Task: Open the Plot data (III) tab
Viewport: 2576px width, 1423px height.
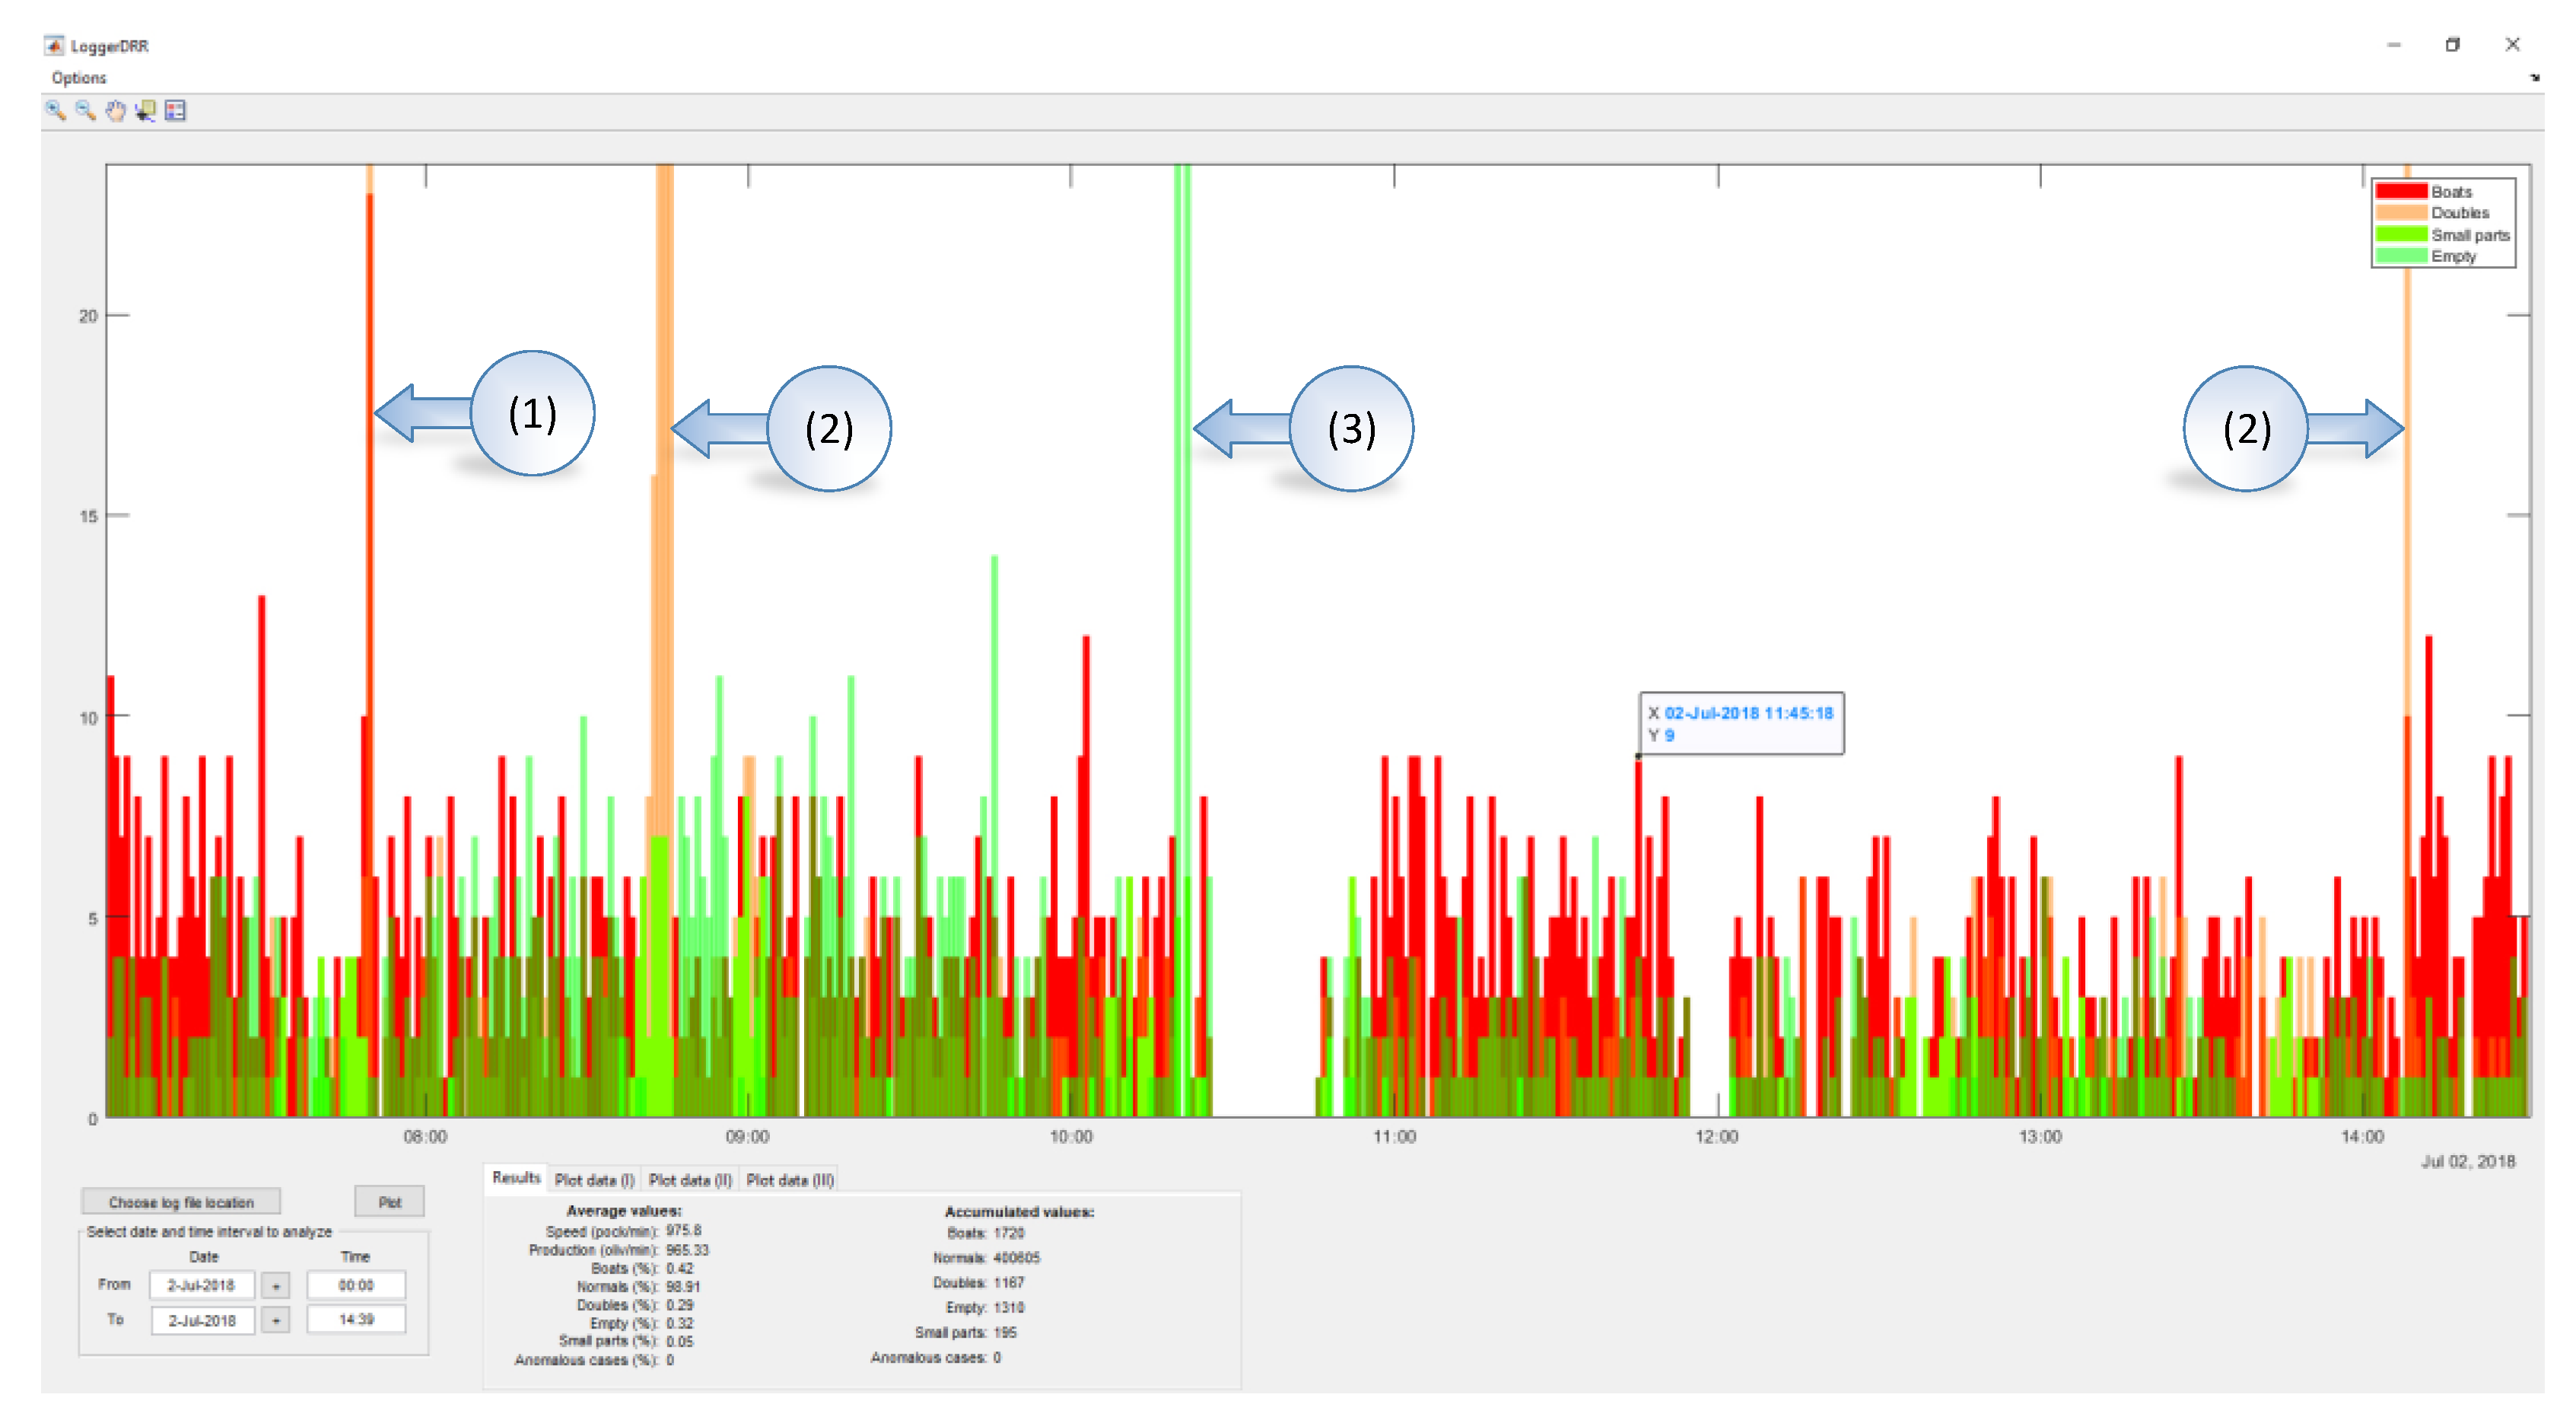Action: pos(790,1180)
